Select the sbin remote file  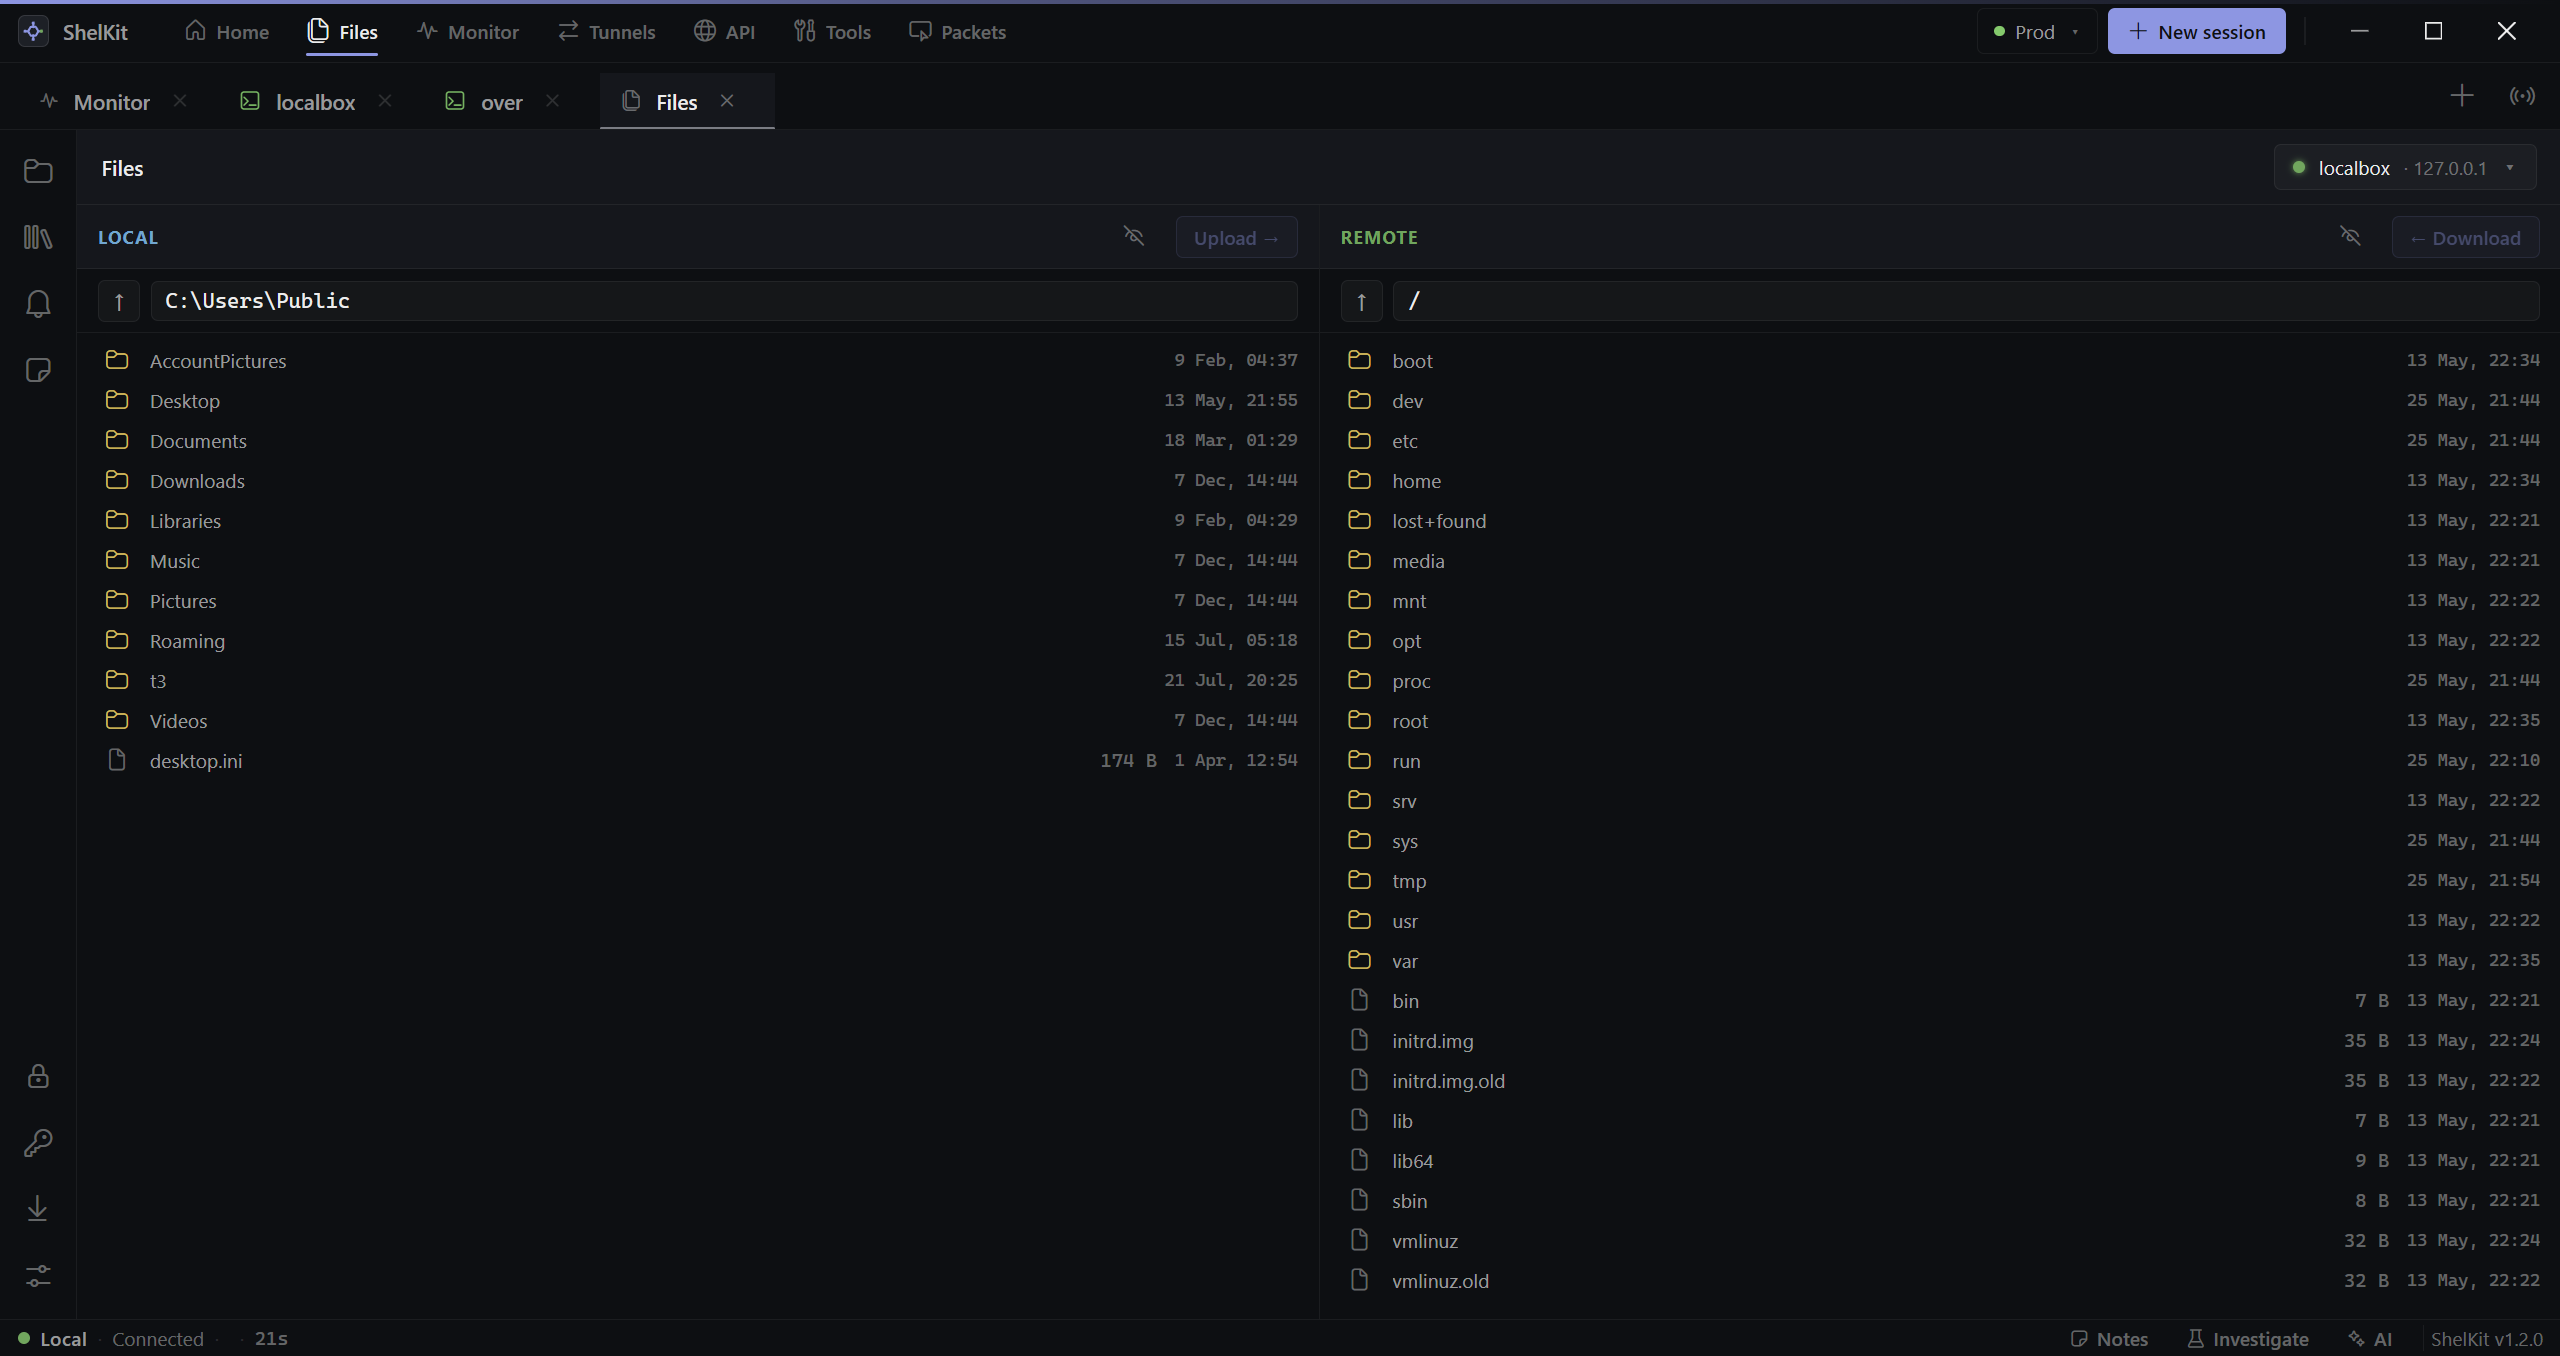(x=1940, y=1201)
